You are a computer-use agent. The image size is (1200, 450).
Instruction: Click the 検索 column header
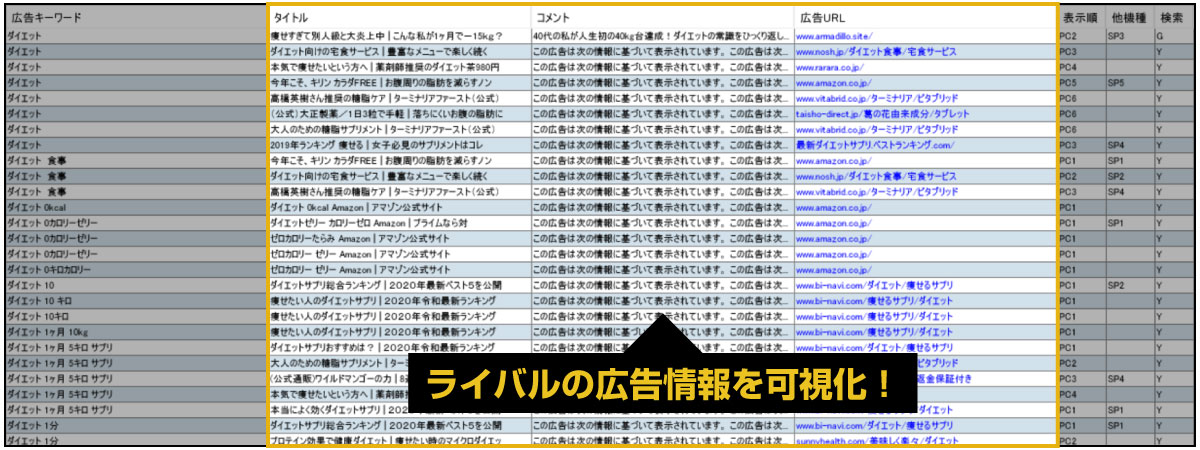(1174, 19)
